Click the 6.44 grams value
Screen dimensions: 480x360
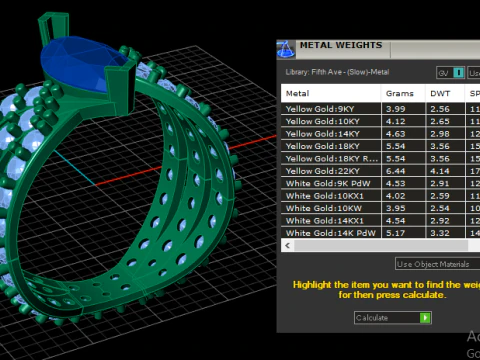pos(396,171)
